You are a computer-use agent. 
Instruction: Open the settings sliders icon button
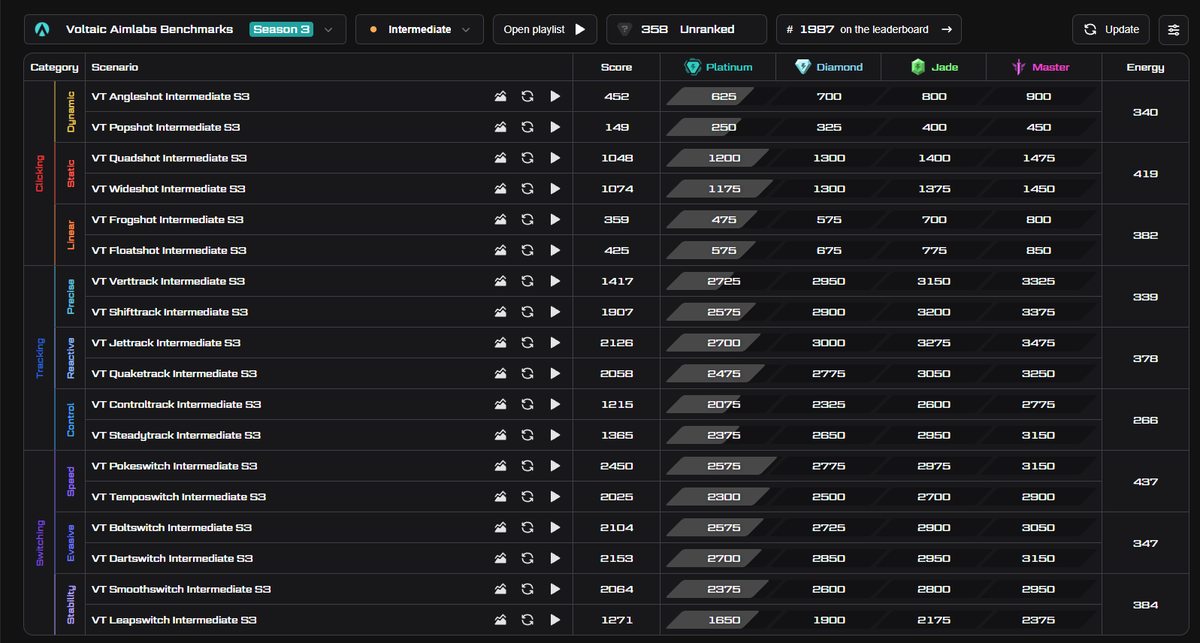[1173, 29]
